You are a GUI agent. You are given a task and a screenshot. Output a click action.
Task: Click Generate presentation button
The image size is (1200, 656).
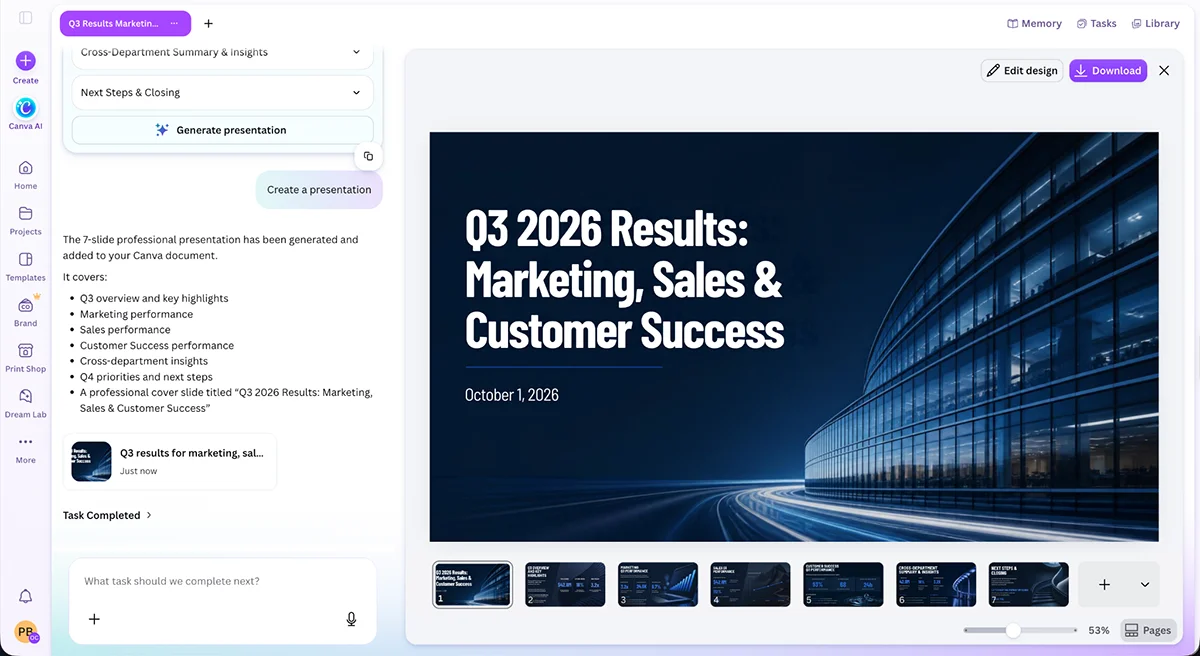click(222, 130)
